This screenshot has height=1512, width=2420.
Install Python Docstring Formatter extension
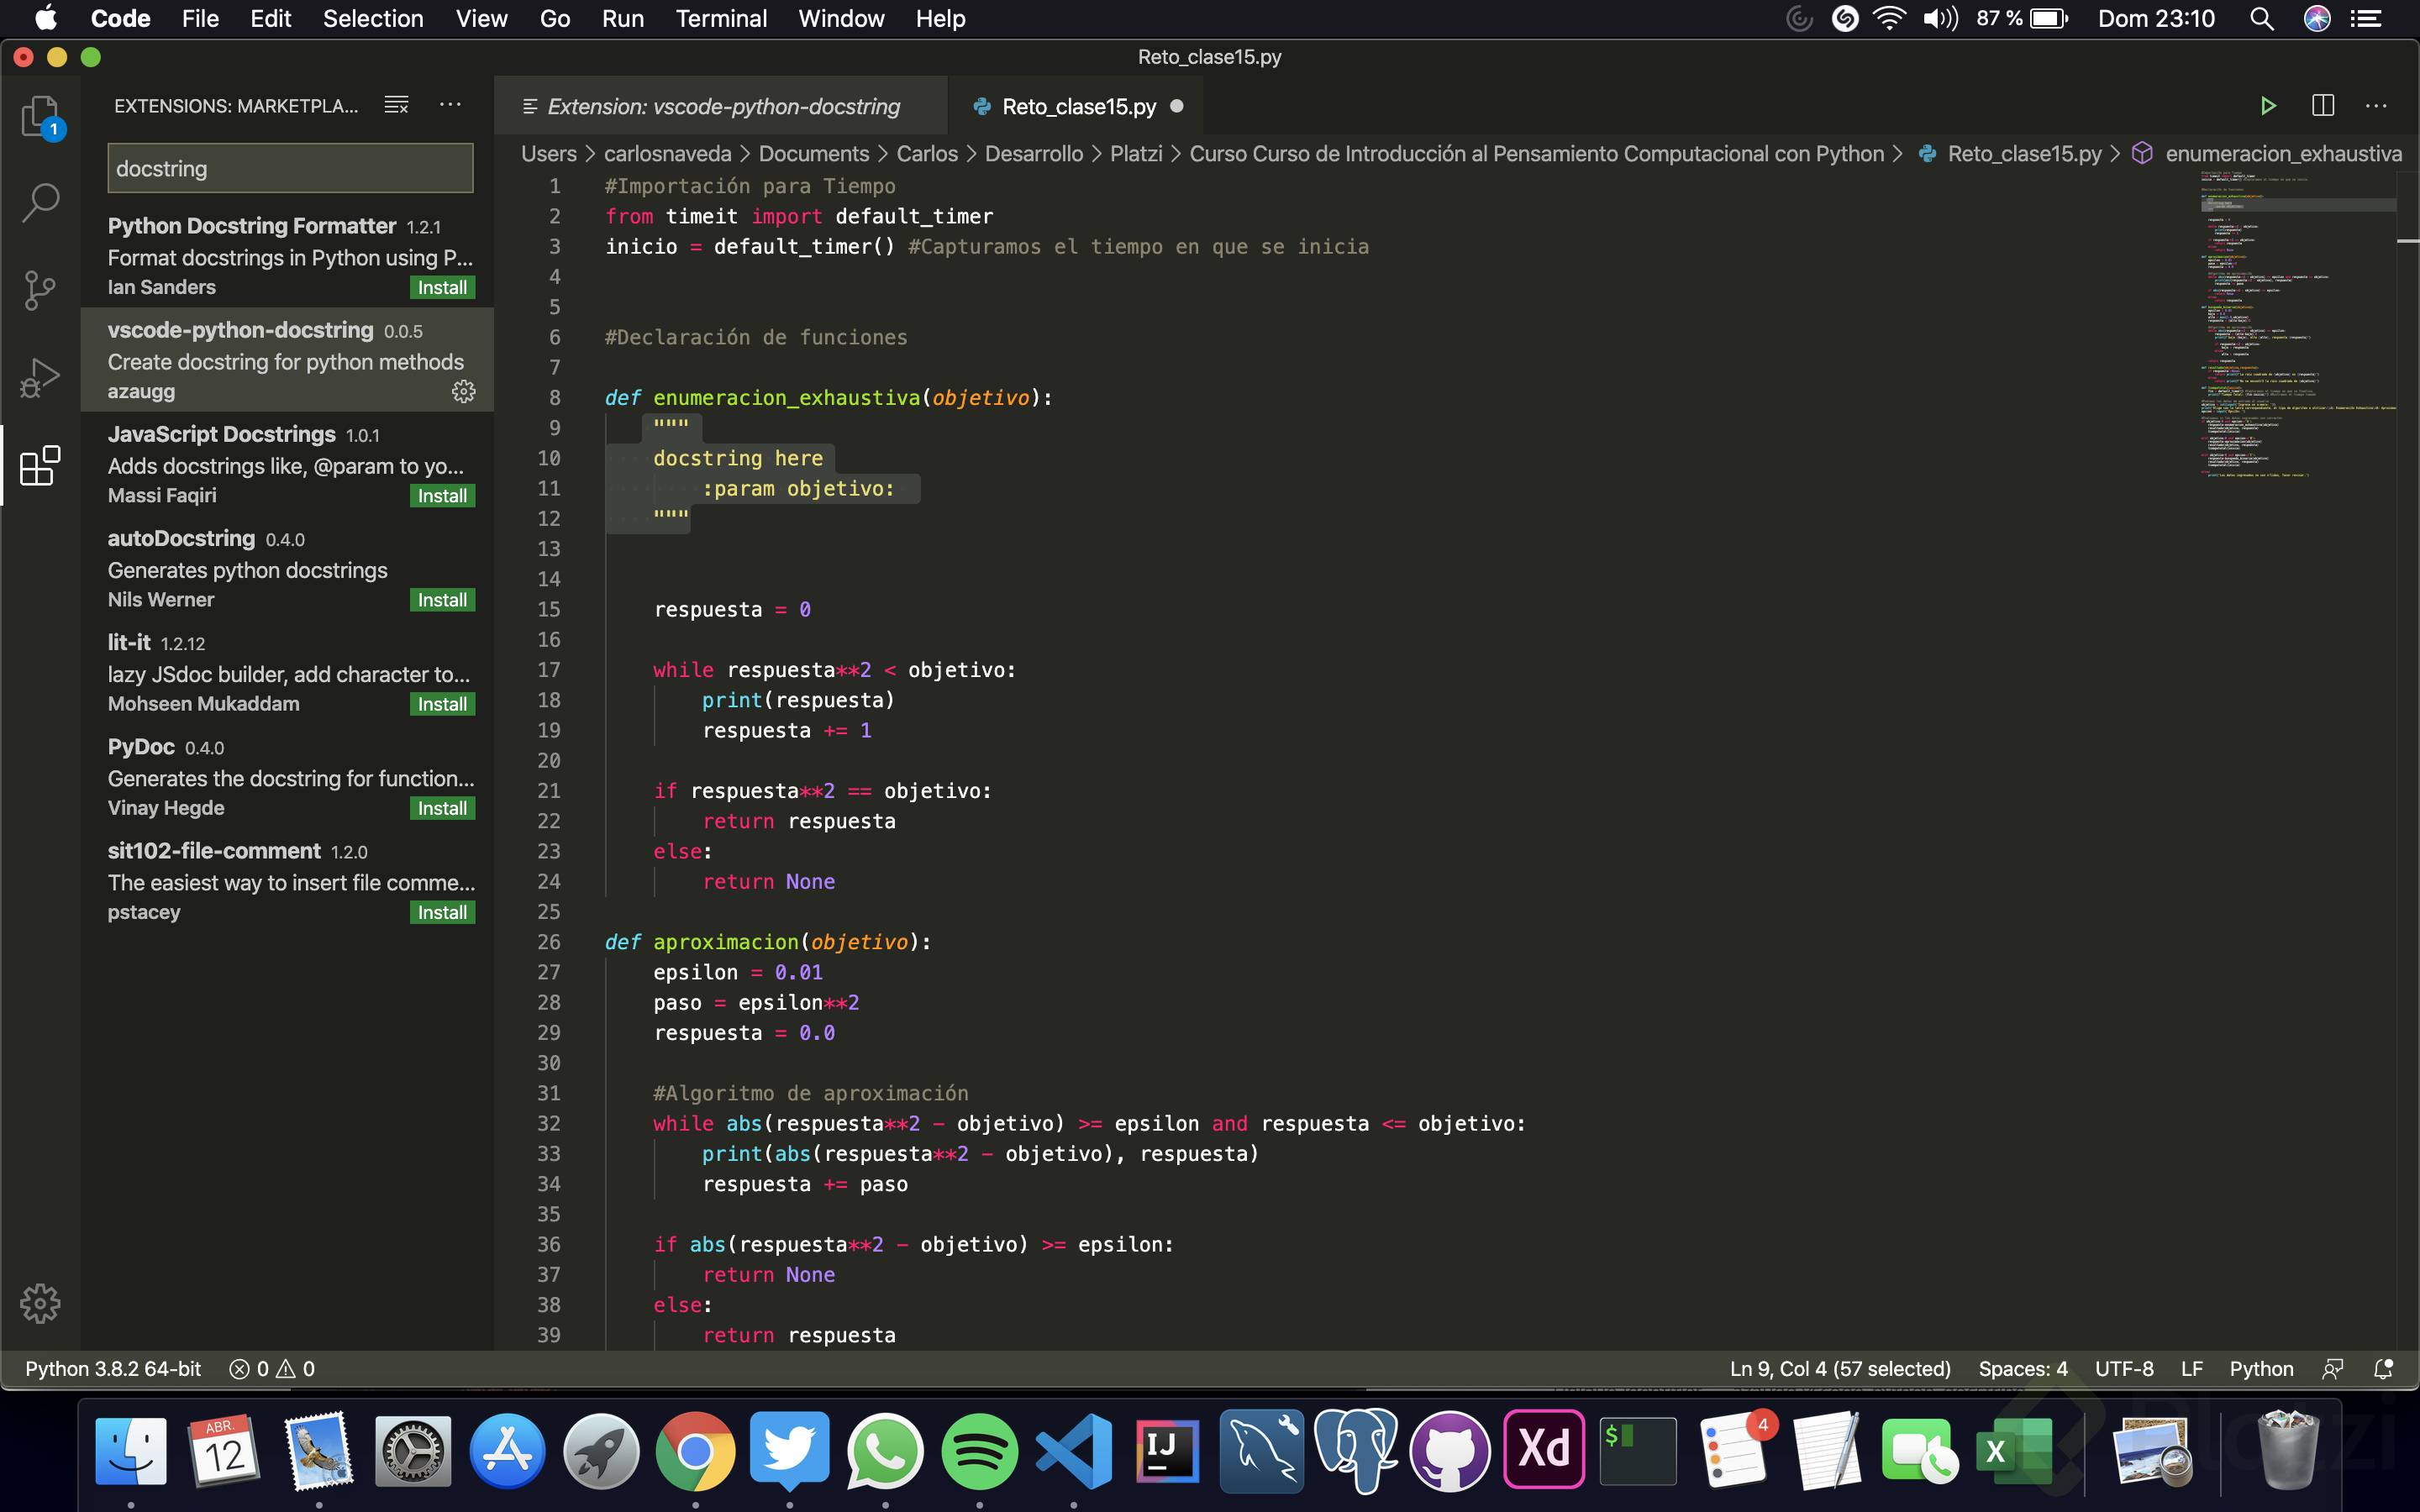442,288
